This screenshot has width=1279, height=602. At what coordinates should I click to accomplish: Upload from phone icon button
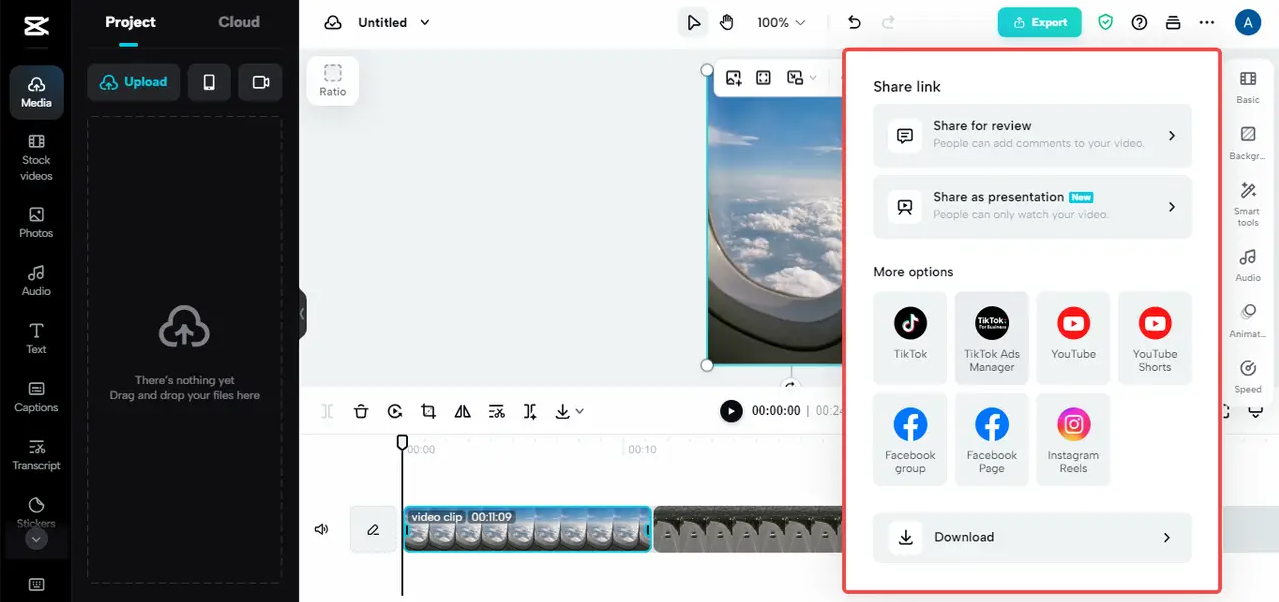pos(209,82)
